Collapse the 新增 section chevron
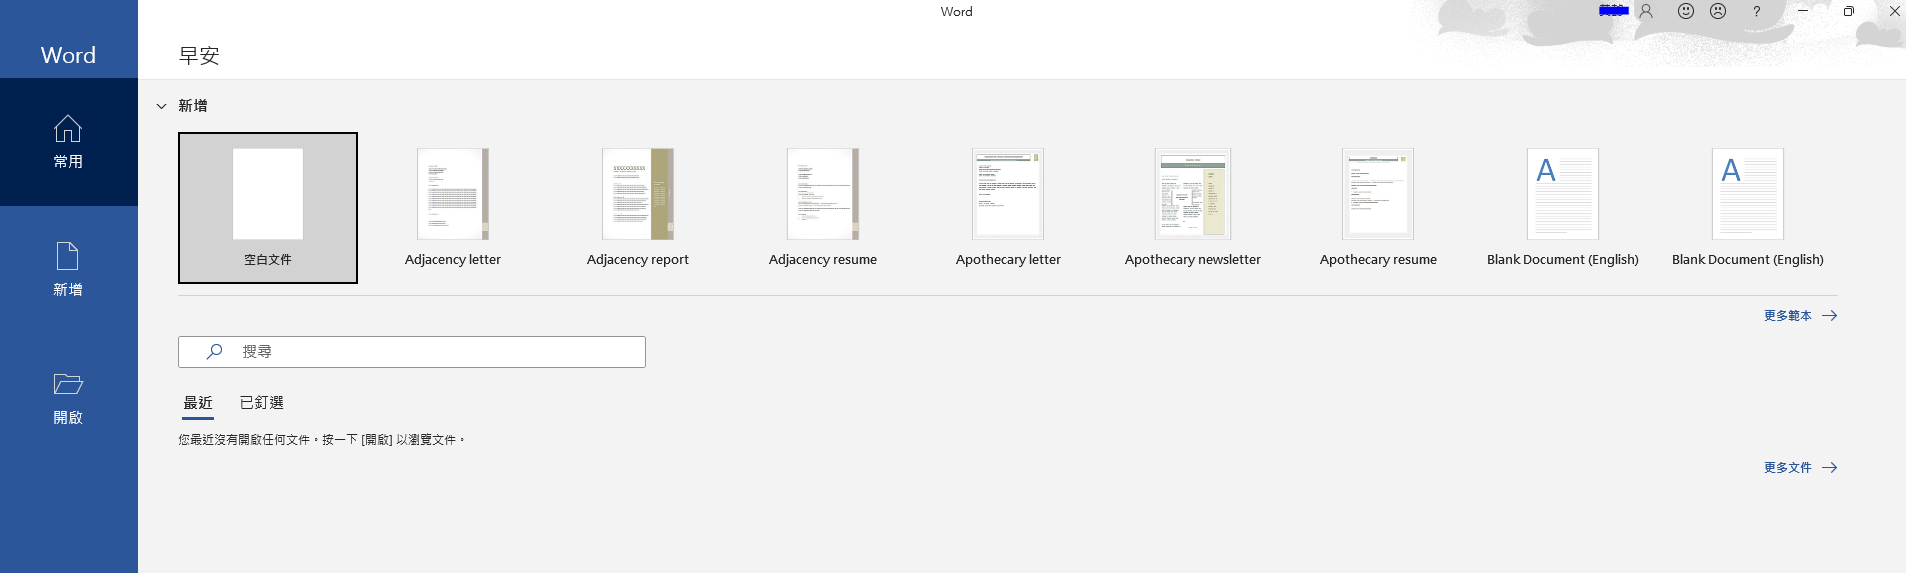Viewport: 1906px width, 573px height. (x=161, y=106)
